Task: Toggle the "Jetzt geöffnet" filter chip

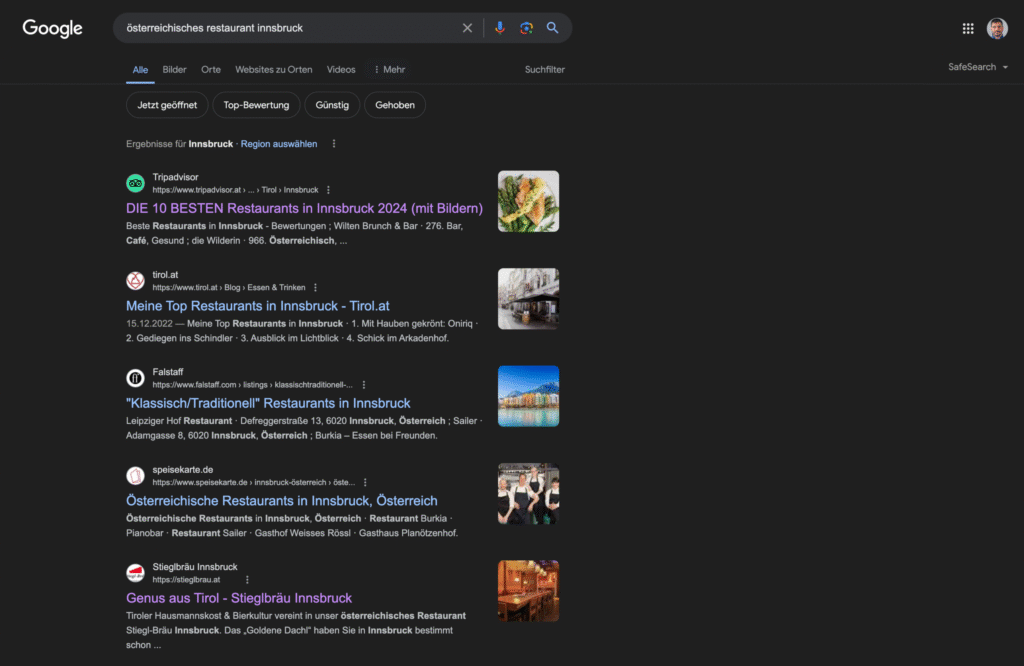Action: point(167,105)
